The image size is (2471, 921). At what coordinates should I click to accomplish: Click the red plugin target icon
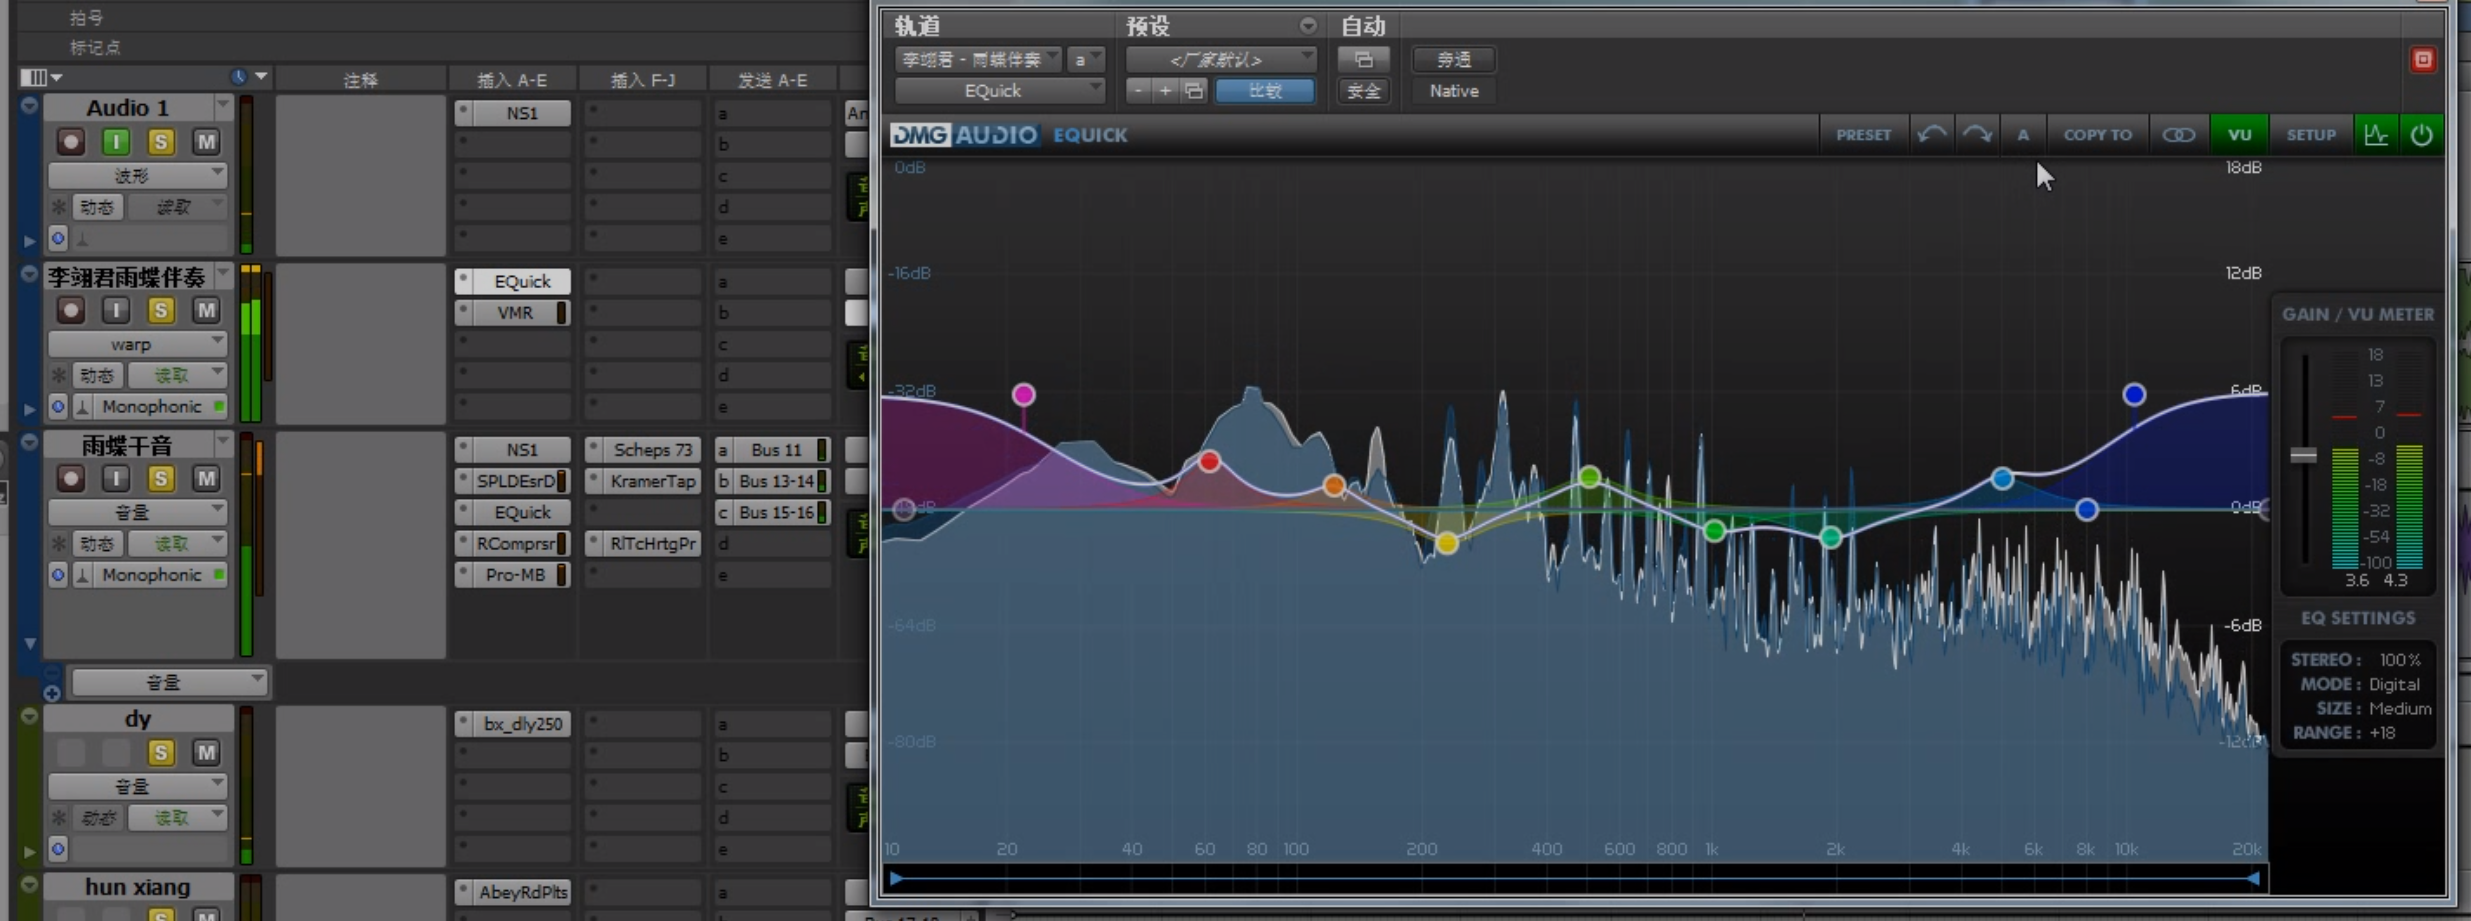pos(2422,60)
